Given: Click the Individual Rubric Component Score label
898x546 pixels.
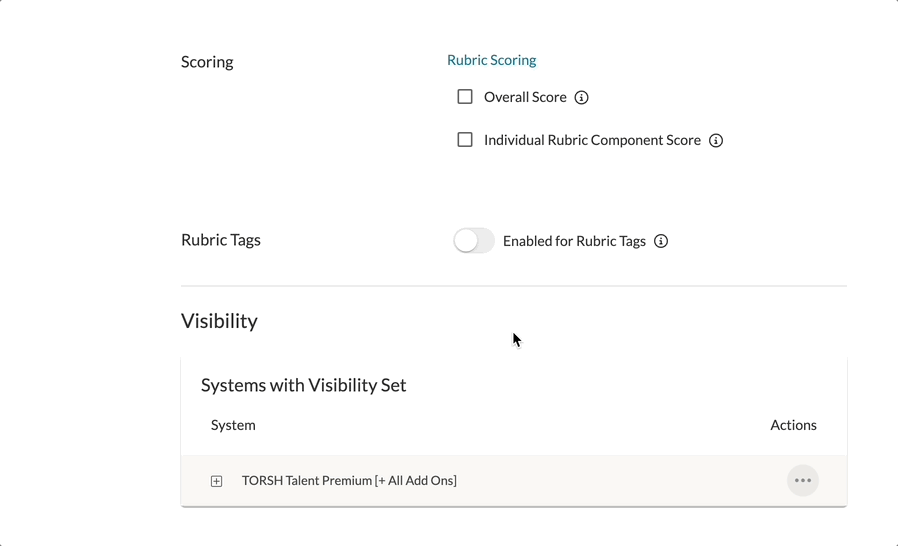Looking at the screenshot, I should (592, 140).
